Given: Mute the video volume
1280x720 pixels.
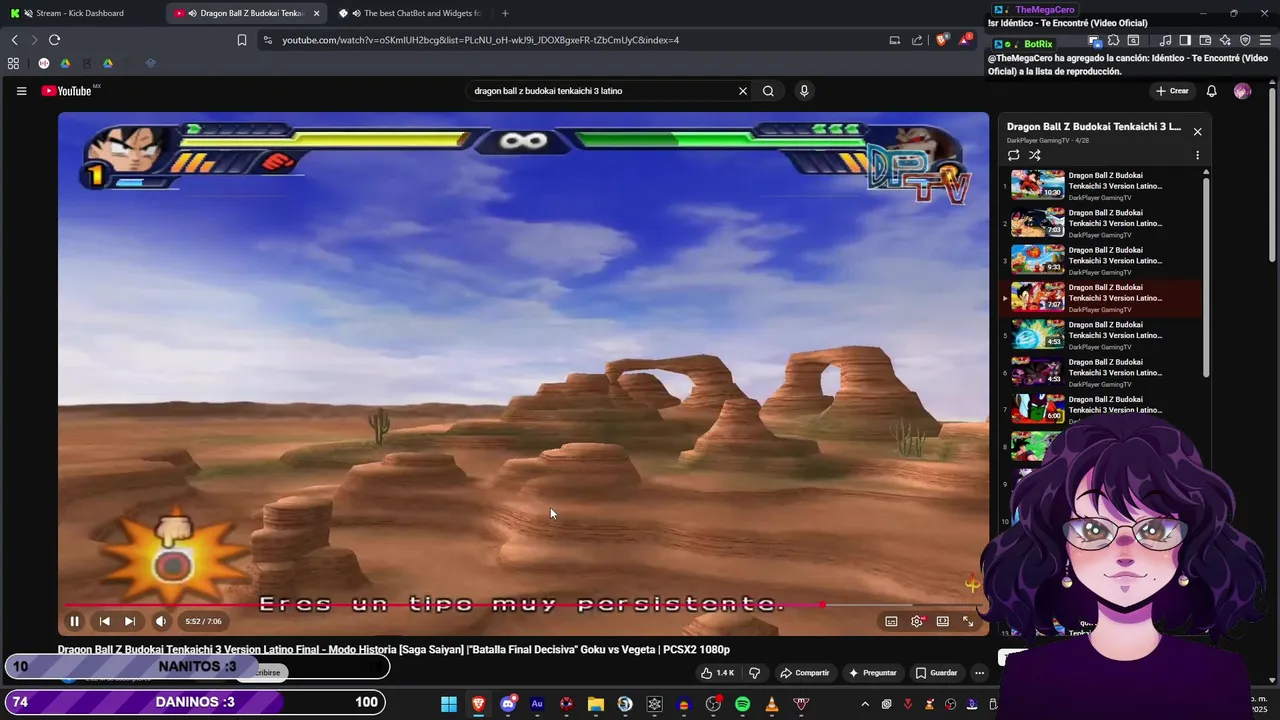Looking at the screenshot, I should pos(161,621).
